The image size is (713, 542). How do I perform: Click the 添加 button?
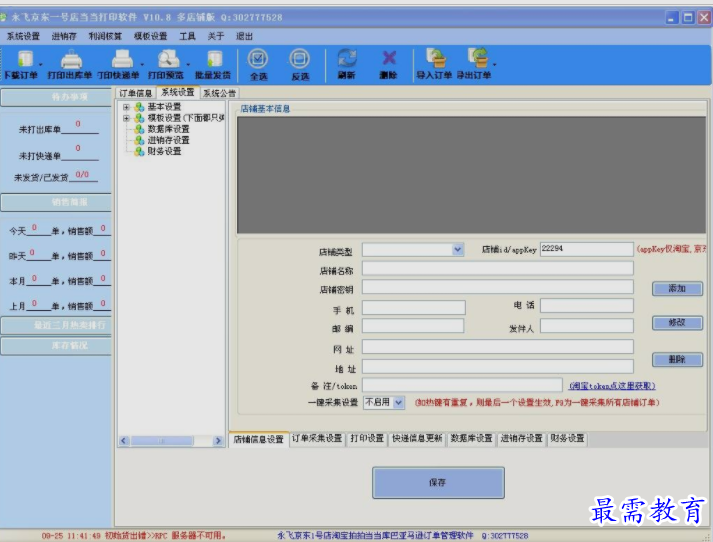678,289
